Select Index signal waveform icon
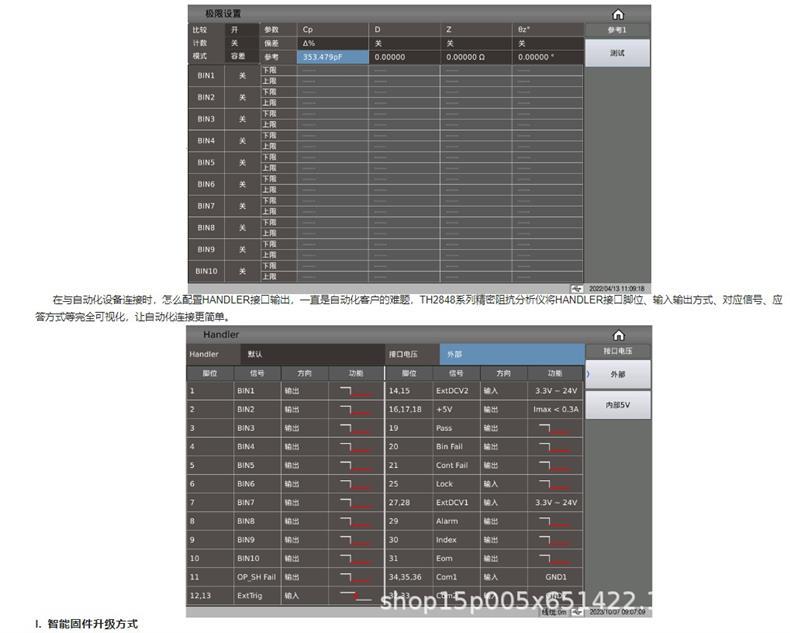 555,540
